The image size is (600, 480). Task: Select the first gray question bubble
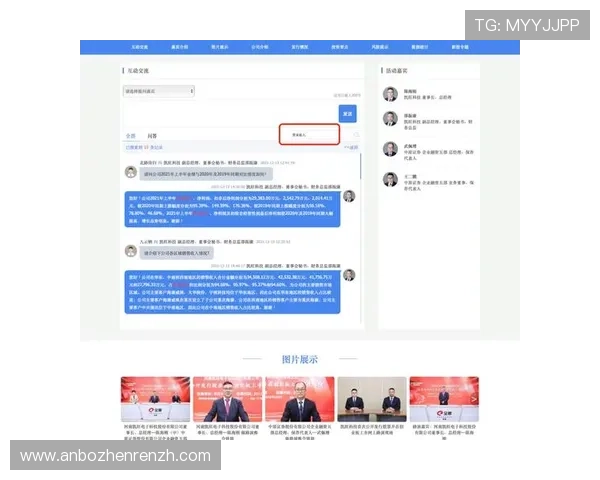pos(206,174)
